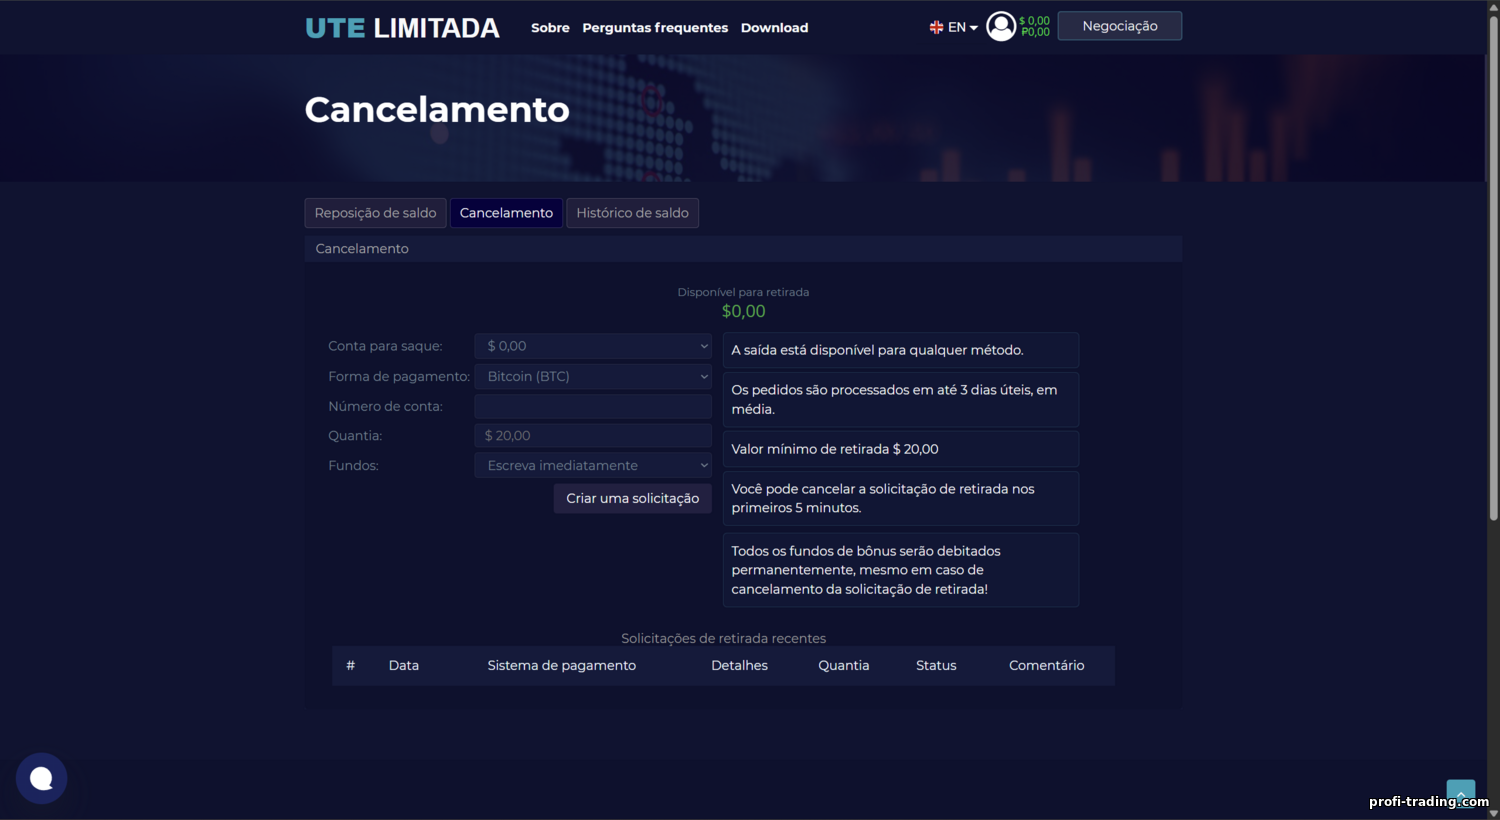The width and height of the screenshot is (1500, 820).
Task: Open the Conta para saque dropdown
Action: click(x=593, y=346)
